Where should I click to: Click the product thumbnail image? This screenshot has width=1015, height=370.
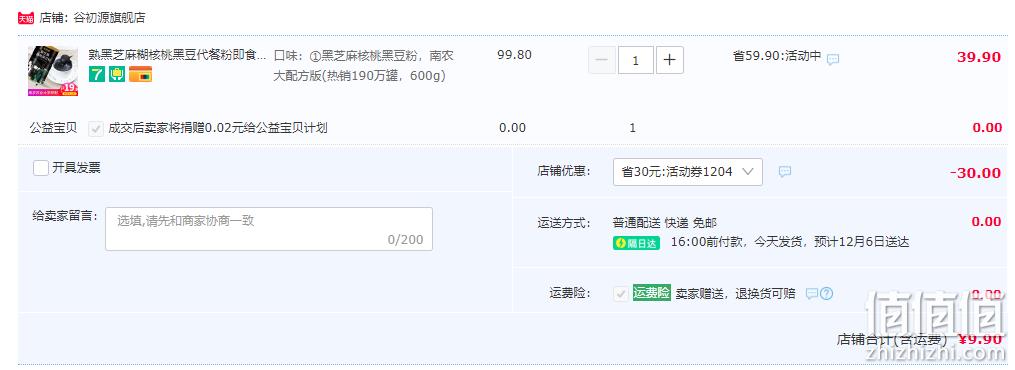53,71
